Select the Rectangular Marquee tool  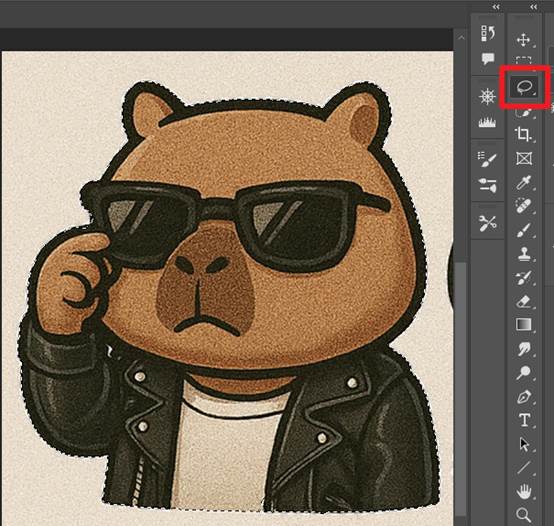(523, 61)
